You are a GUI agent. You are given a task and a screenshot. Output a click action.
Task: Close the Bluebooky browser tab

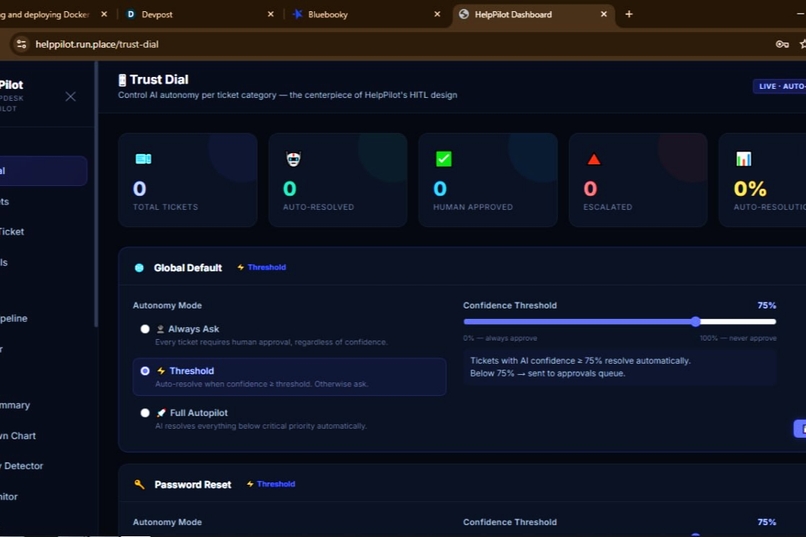coord(437,14)
